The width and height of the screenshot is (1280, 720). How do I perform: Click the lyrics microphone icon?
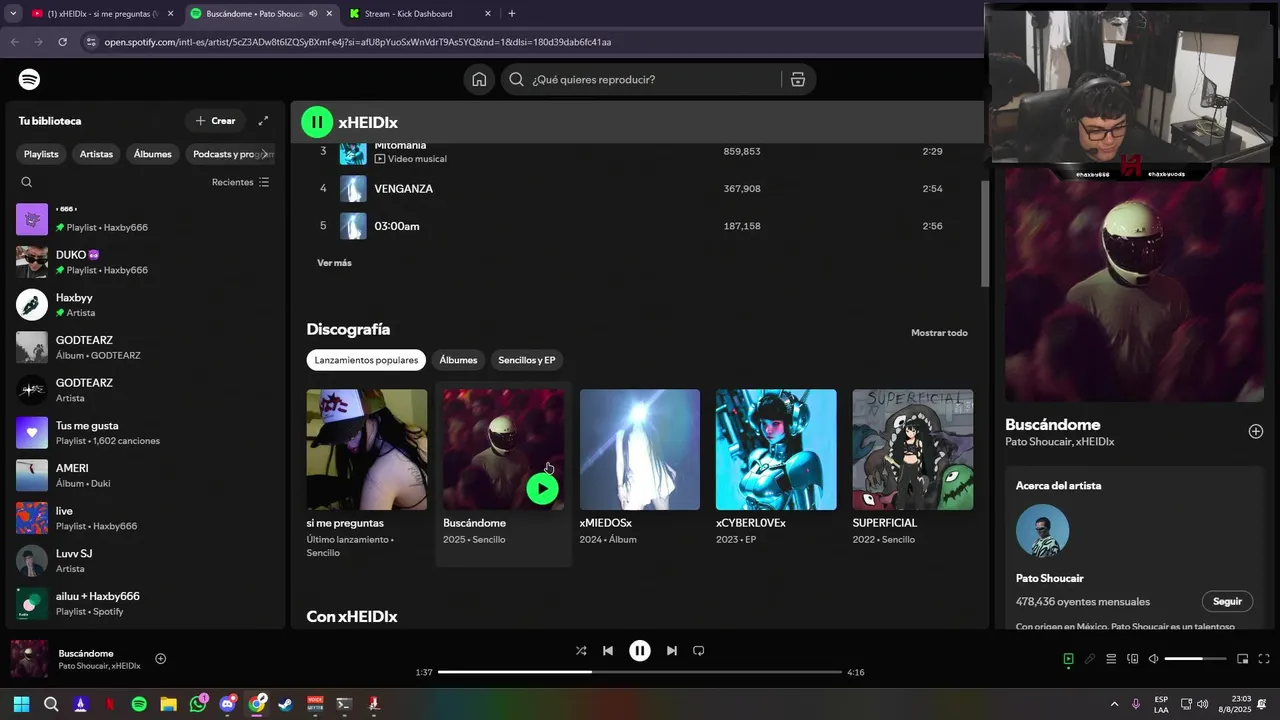point(1090,659)
